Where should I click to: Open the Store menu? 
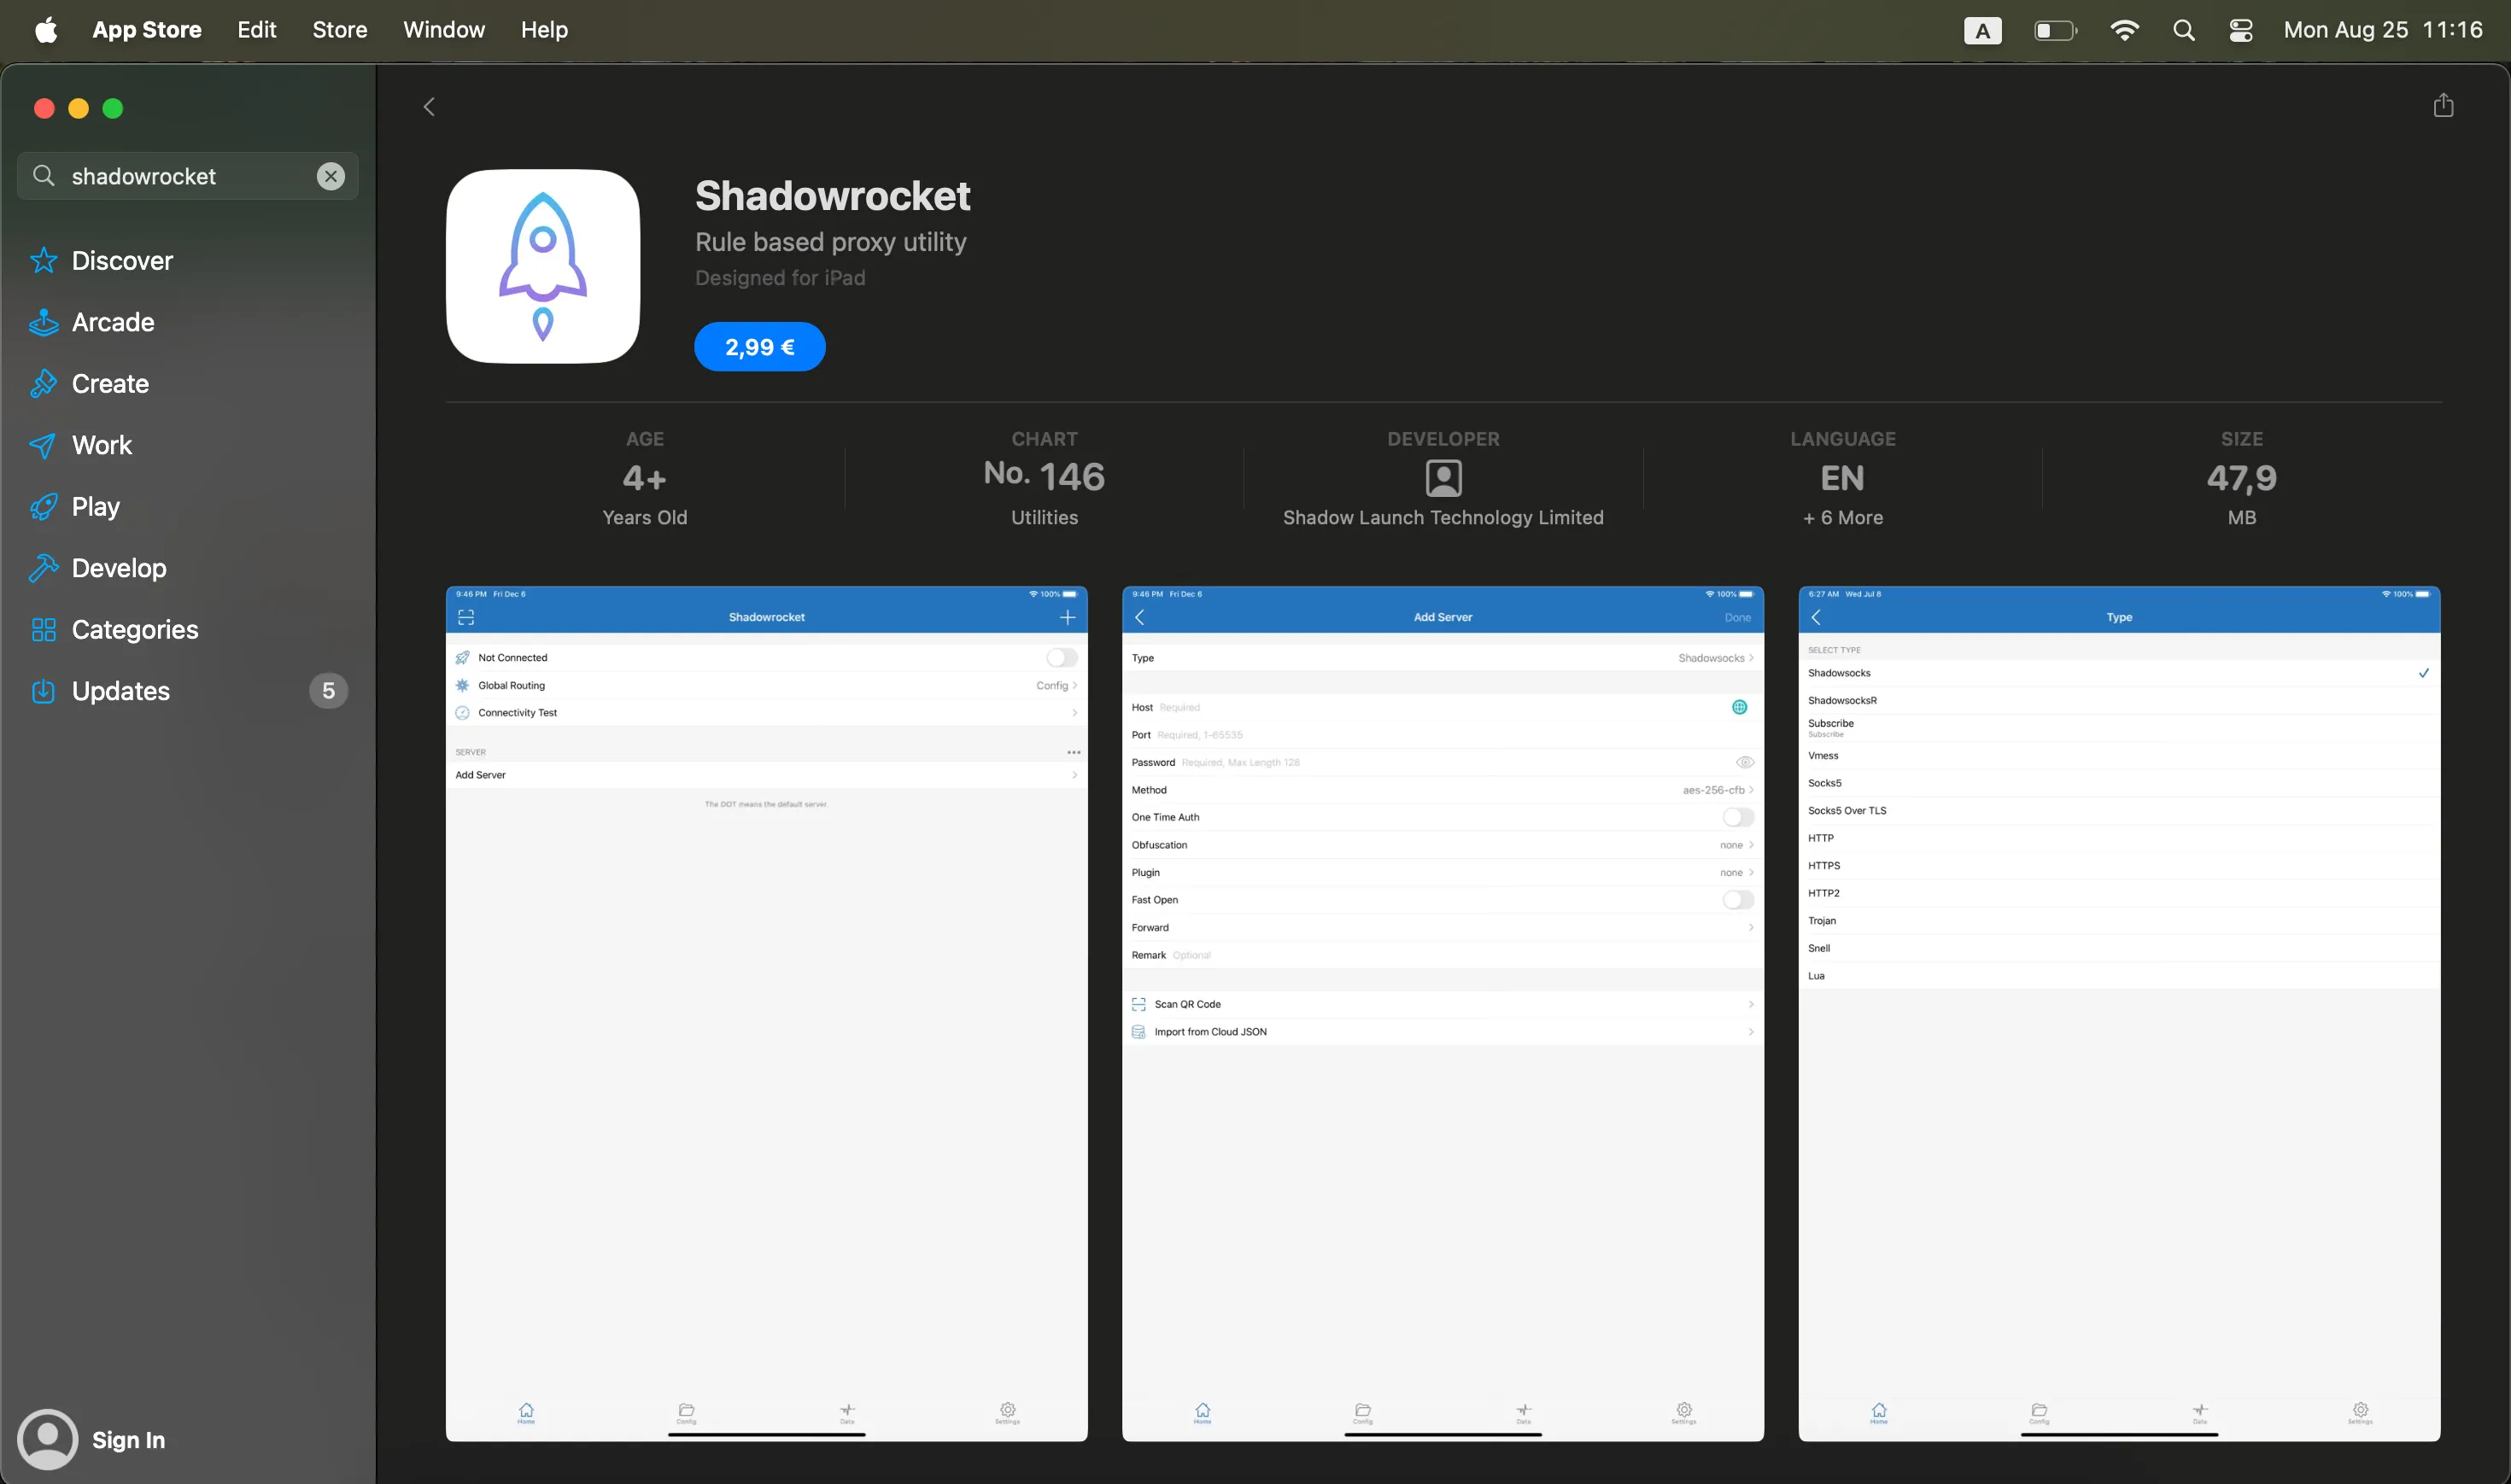pos(339,30)
